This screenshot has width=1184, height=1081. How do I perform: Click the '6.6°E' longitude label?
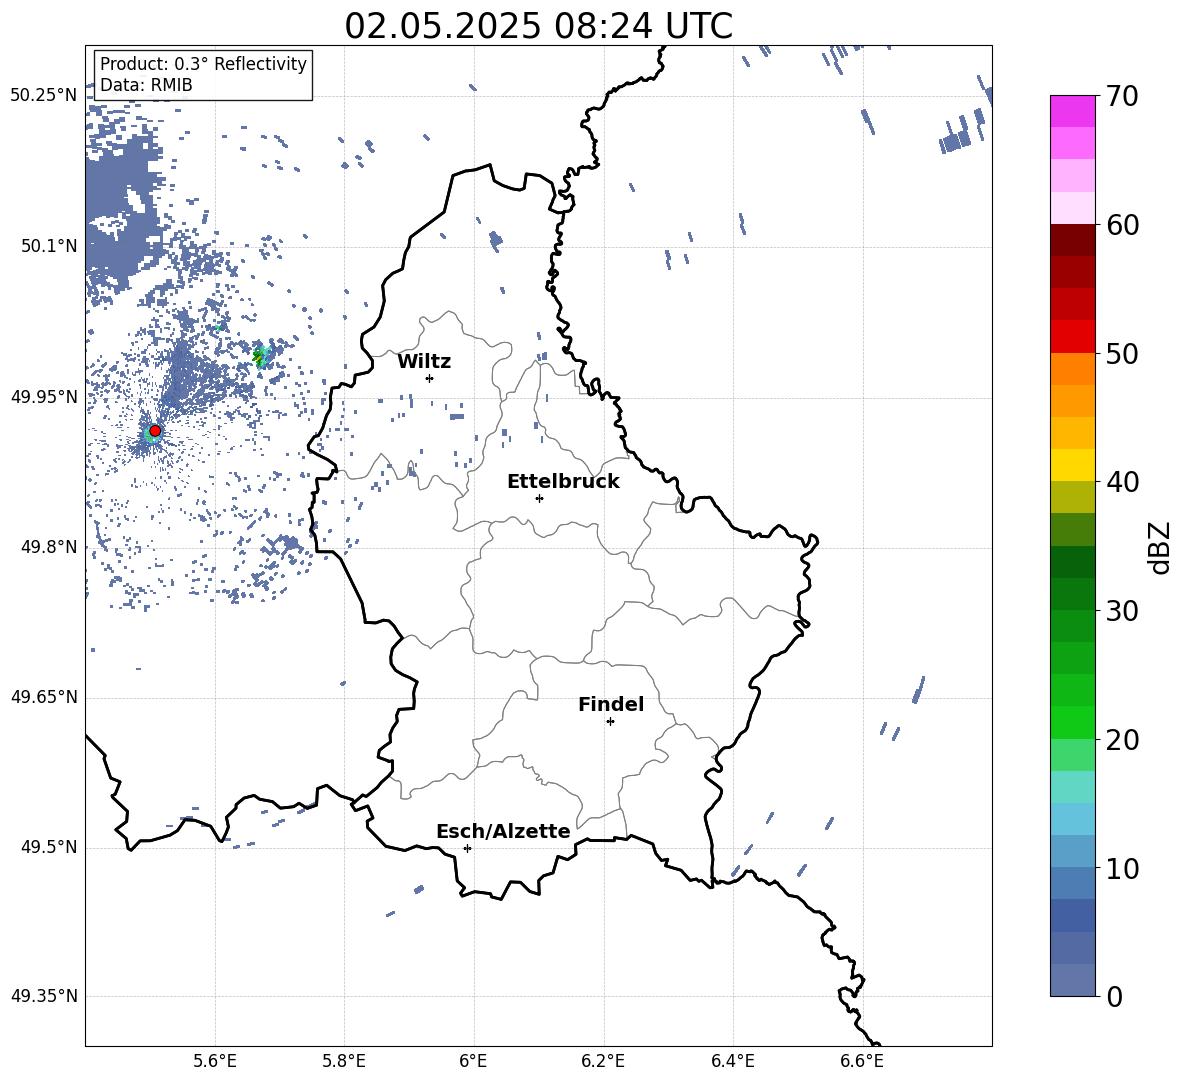[x=862, y=1061]
